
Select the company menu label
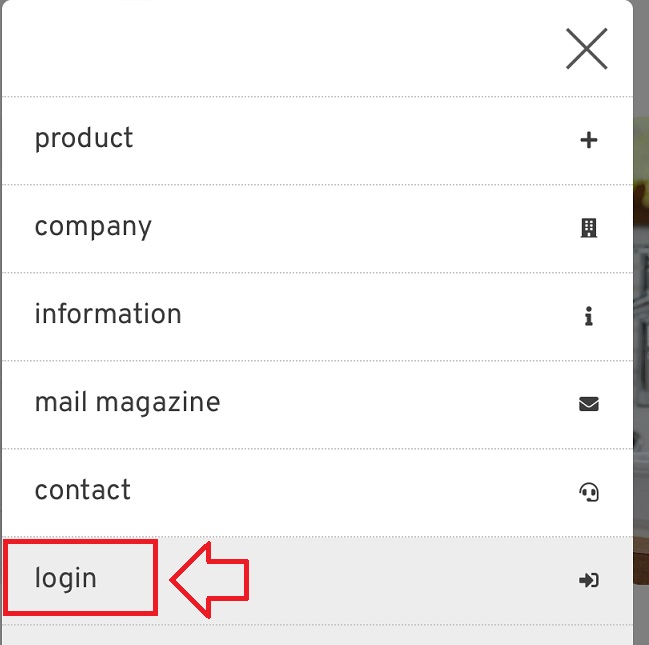pos(93,226)
